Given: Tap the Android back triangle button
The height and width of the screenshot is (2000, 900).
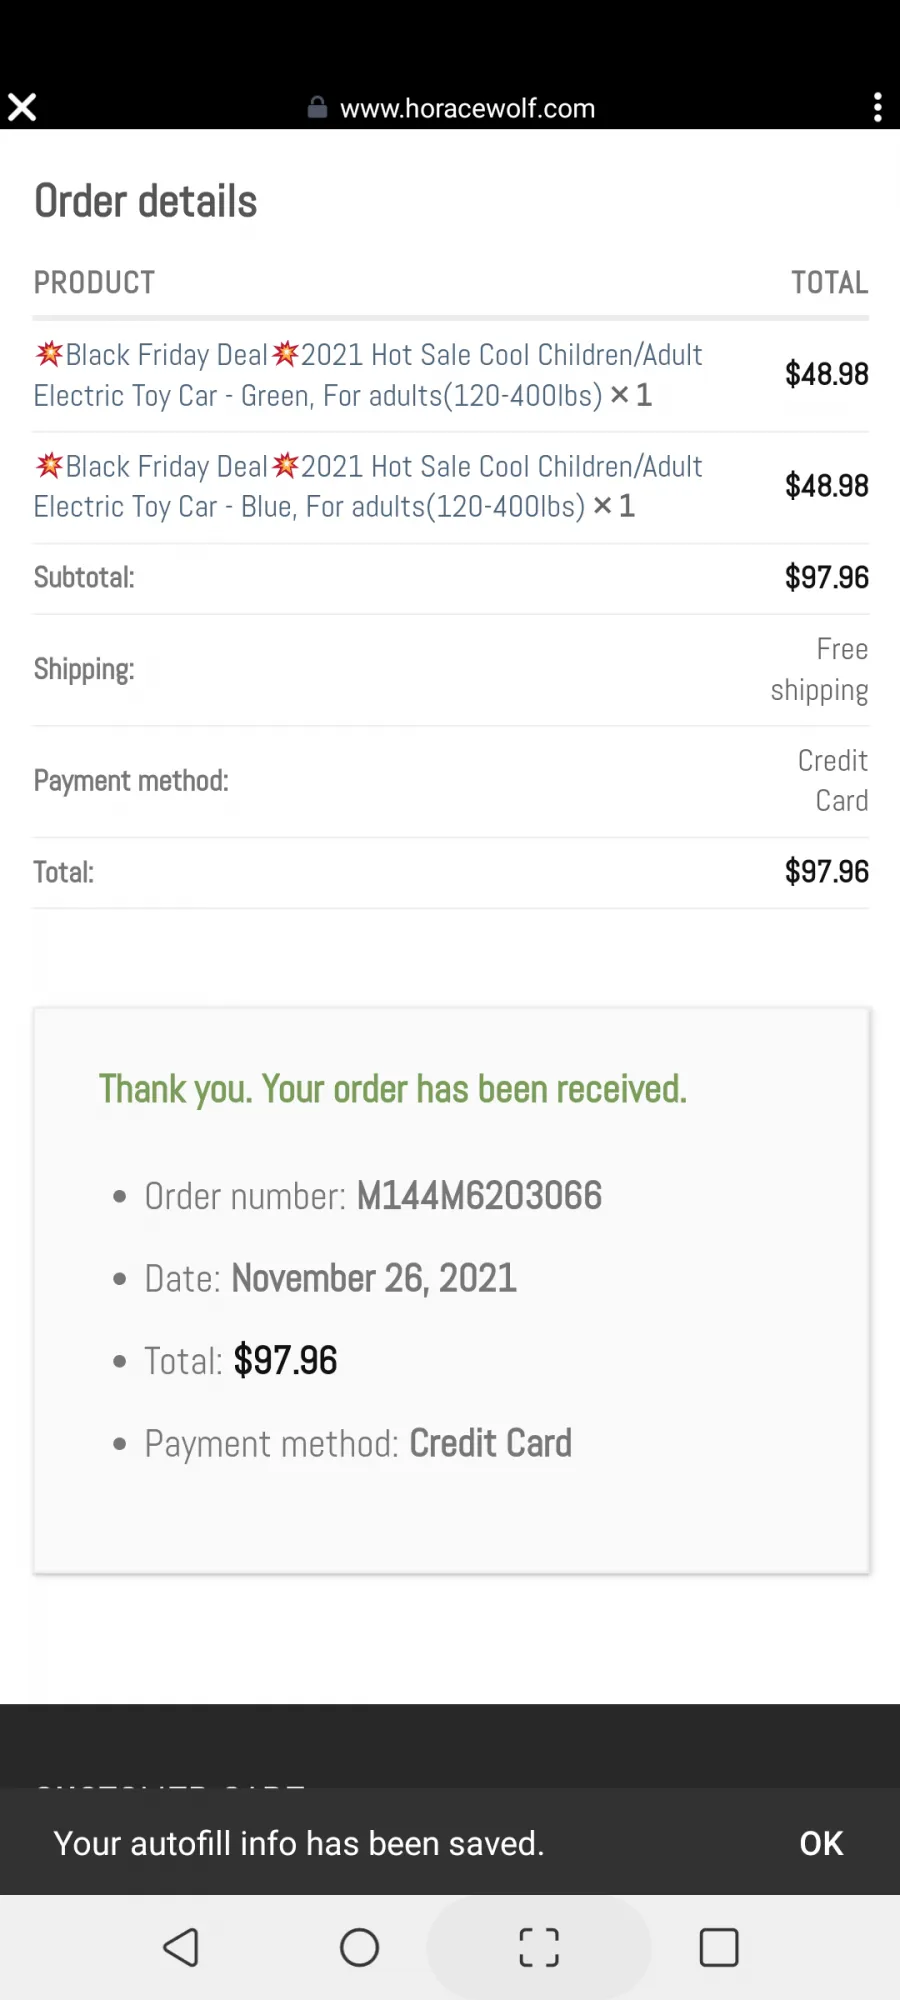Looking at the screenshot, I should pyautogui.click(x=181, y=1947).
